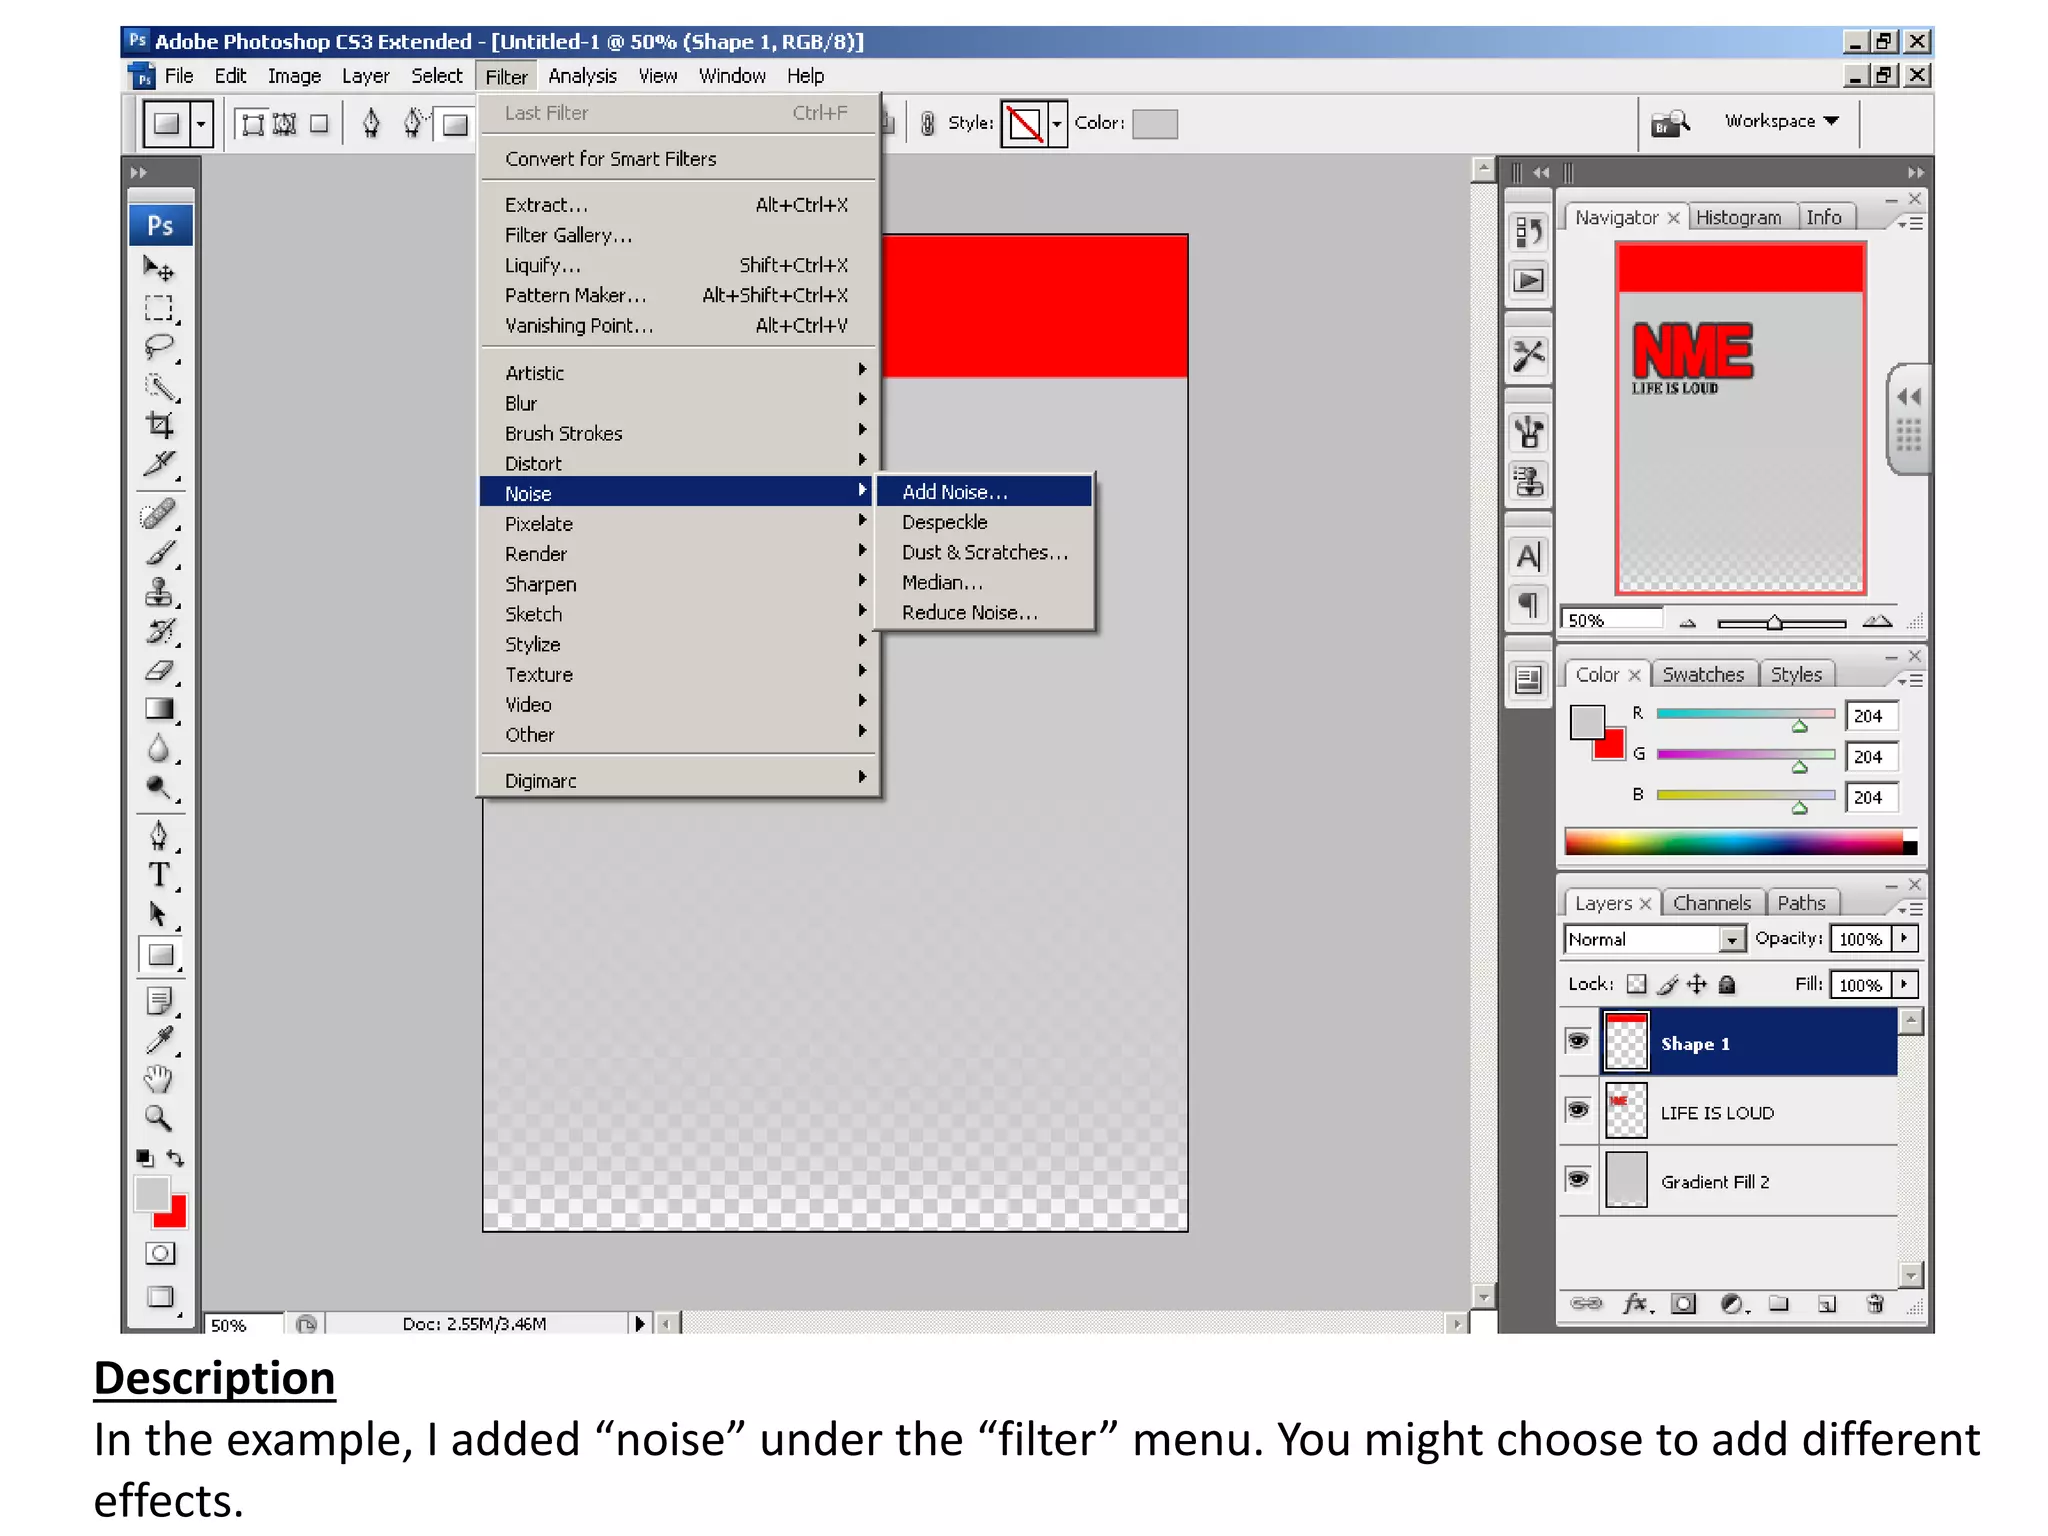2048x1536 pixels.
Task: Click Add Noise in the submenu
Action: pos(983,492)
